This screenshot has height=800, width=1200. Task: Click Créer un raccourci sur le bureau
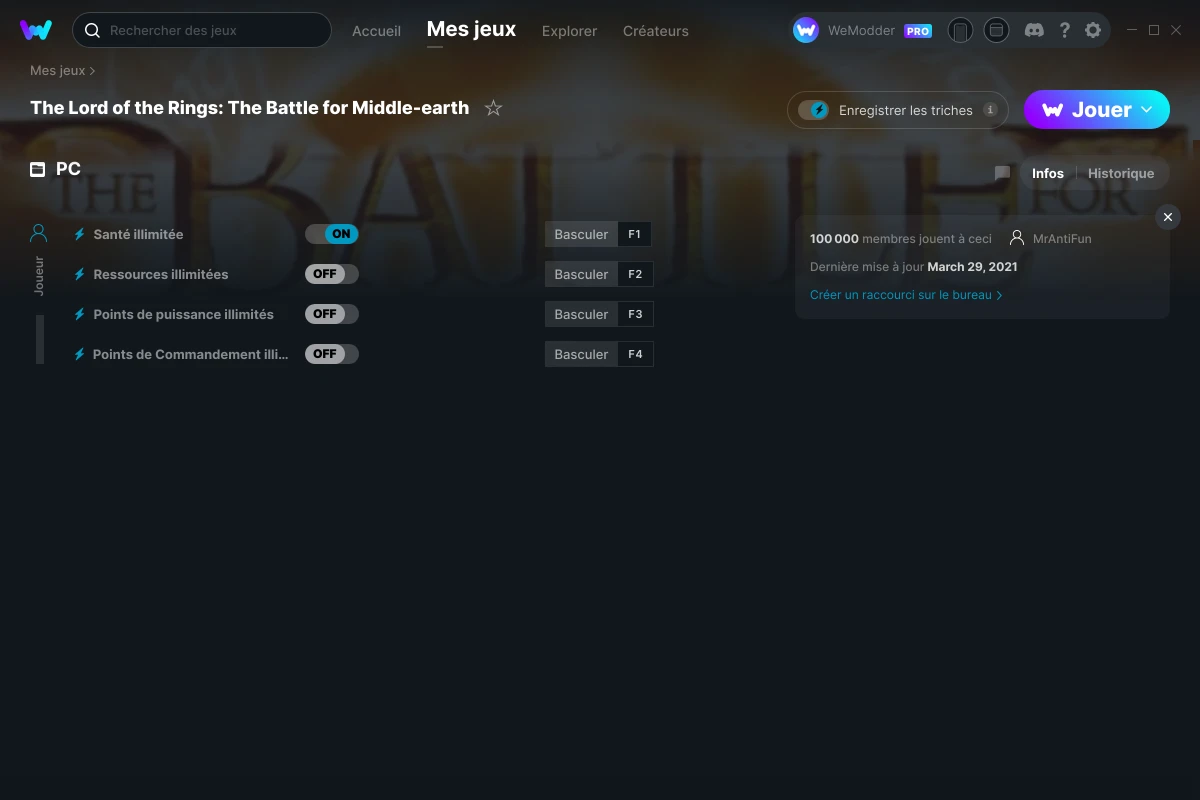tap(906, 295)
